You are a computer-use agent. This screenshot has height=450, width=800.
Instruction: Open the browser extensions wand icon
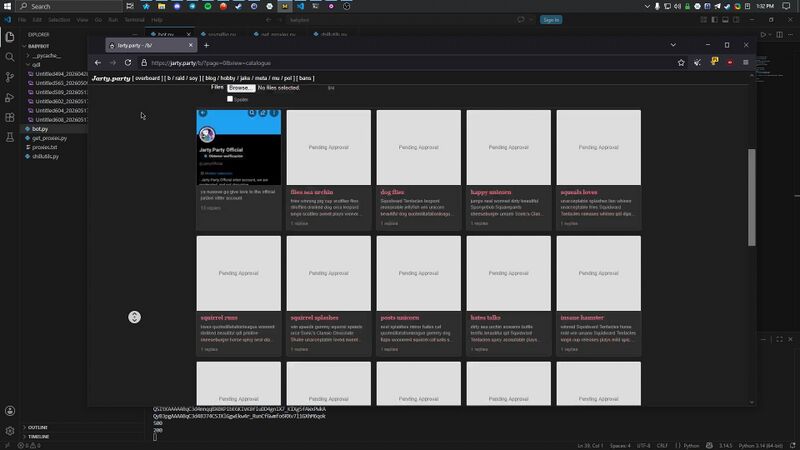(x=697, y=62)
